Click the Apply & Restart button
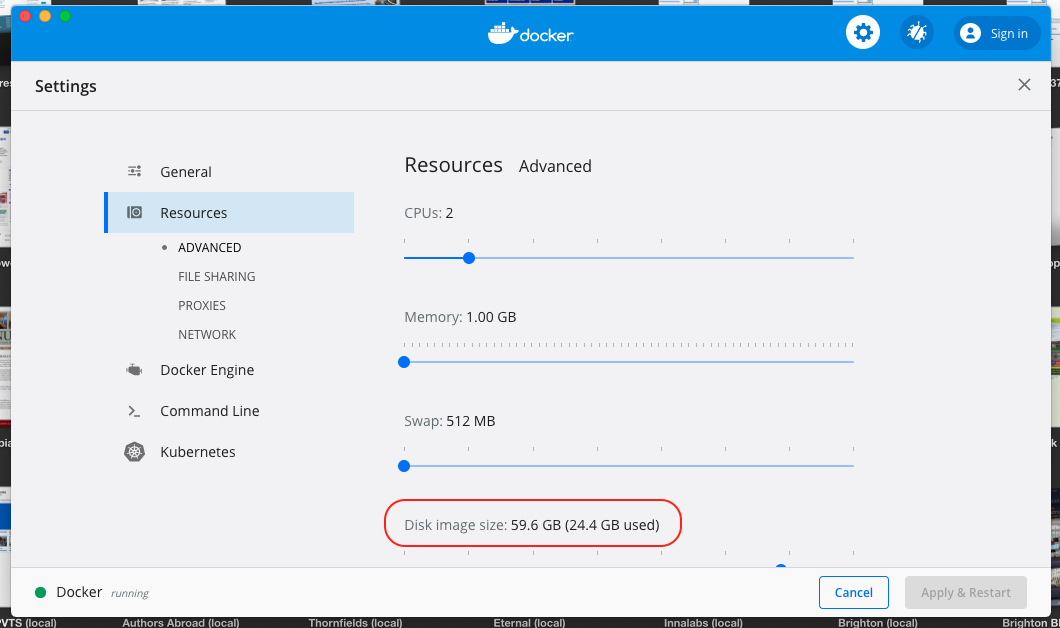Screen dimensions: 1060x628 (965, 592)
